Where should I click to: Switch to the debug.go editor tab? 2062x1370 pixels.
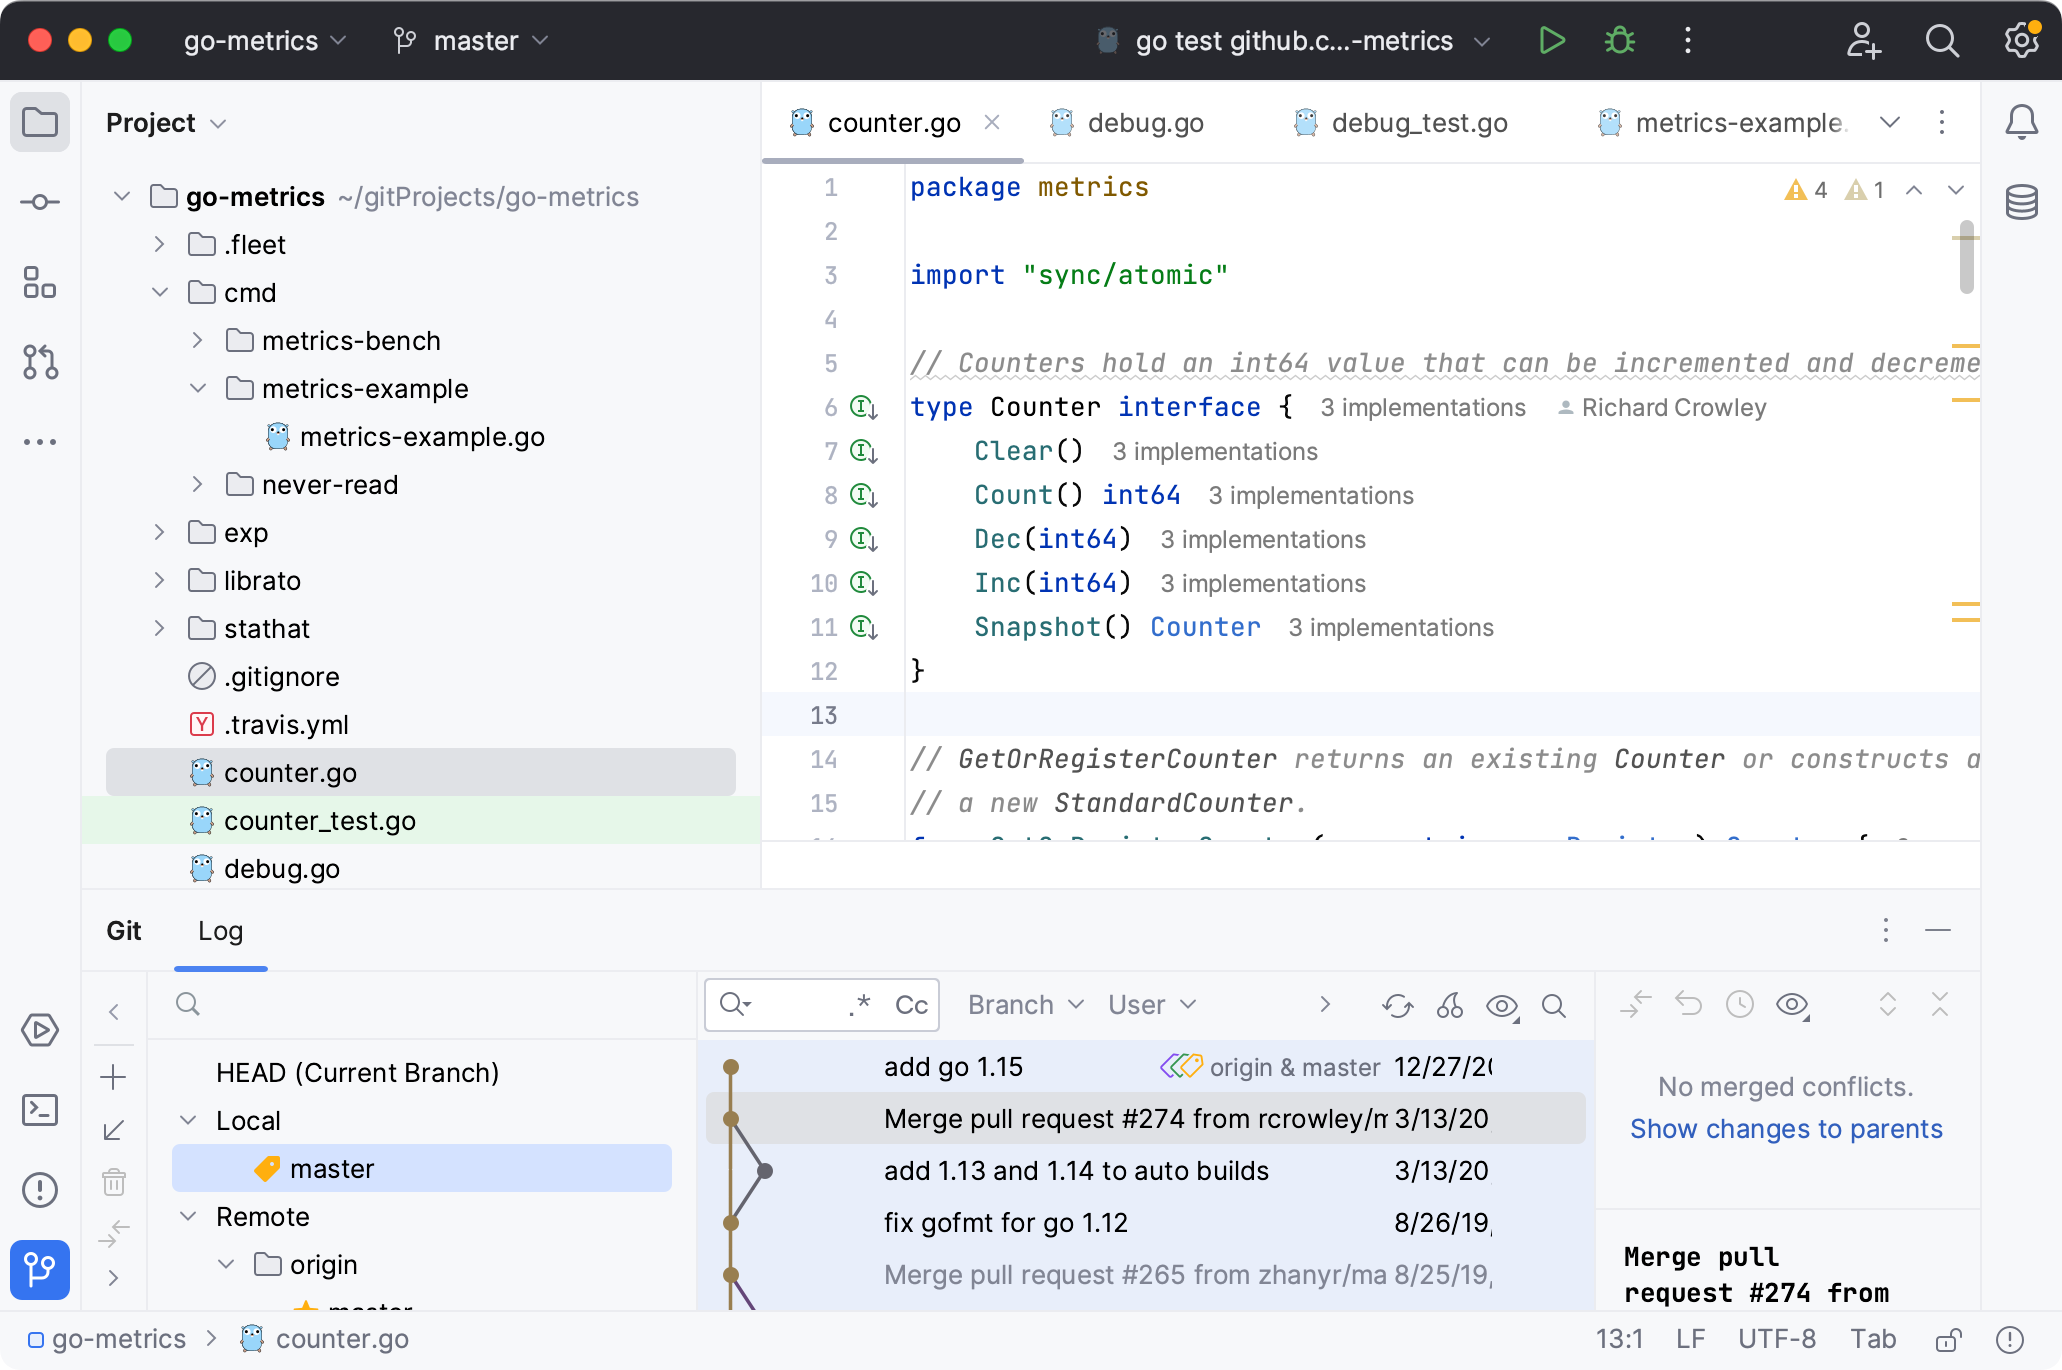click(x=1144, y=123)
